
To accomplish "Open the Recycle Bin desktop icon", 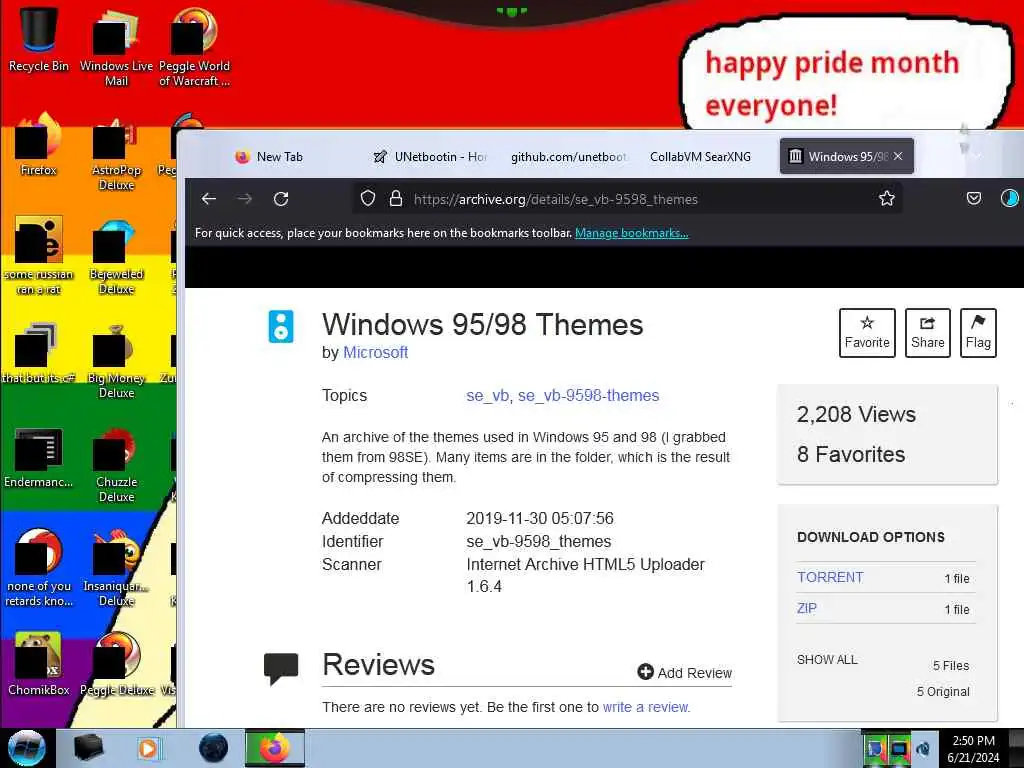I will [x=38, y=39].
